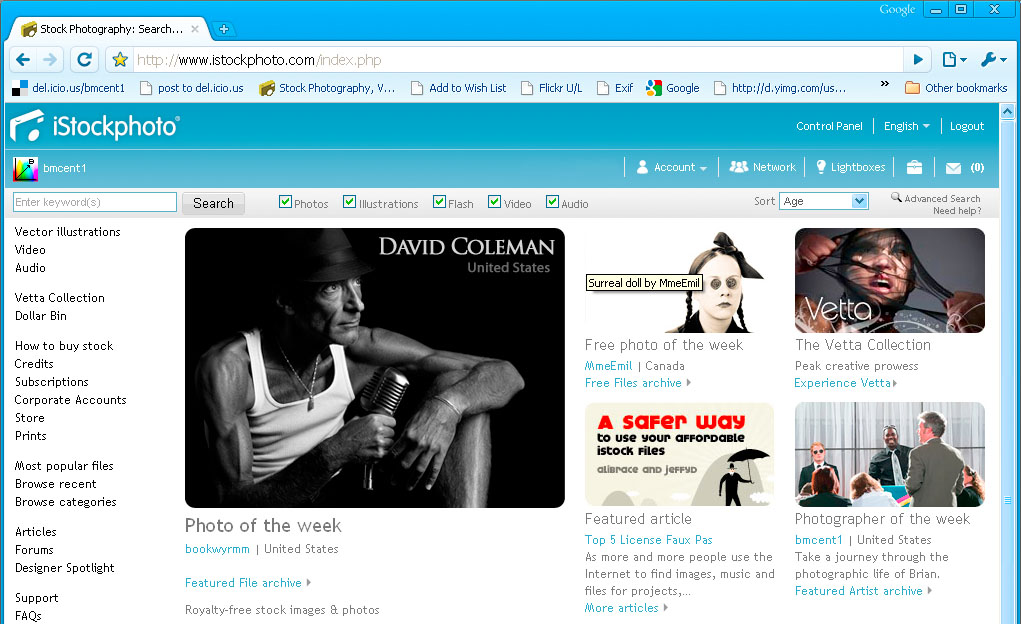Open the briefcase icon in the header
Screen dimensions: 1021x624
coord(914,167)
